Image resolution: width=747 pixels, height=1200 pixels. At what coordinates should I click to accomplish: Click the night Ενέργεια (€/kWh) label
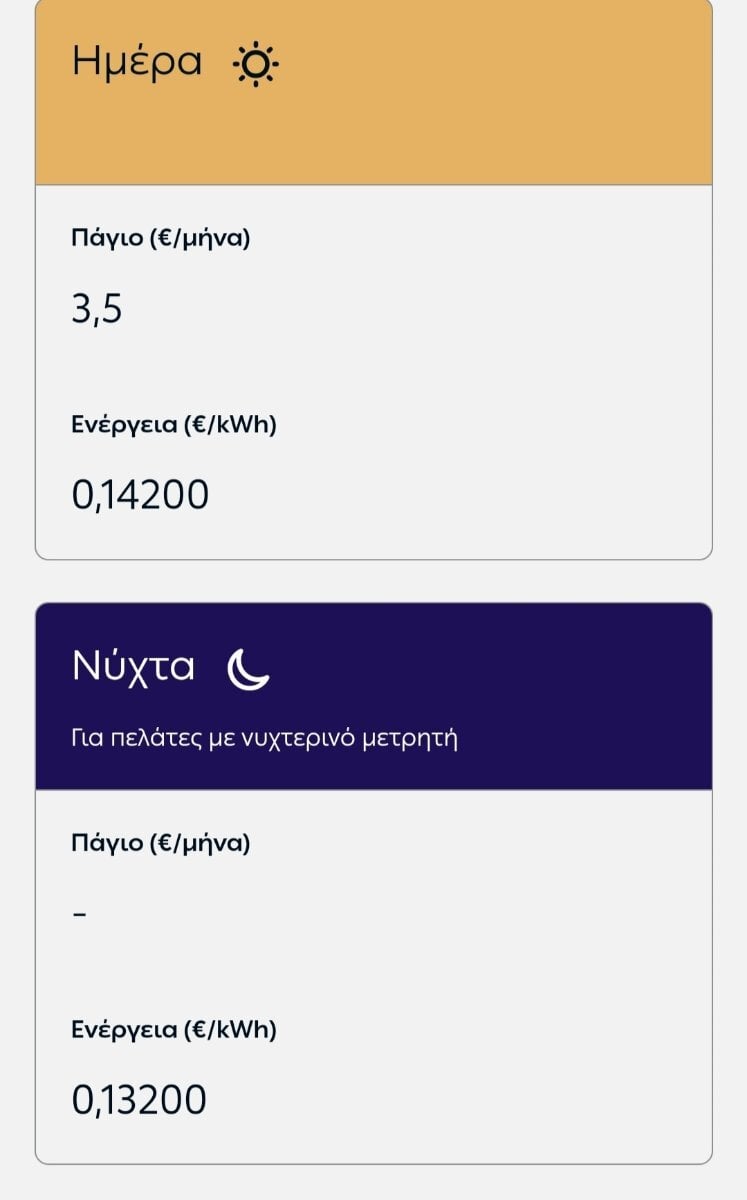[x=174, y=1030]
